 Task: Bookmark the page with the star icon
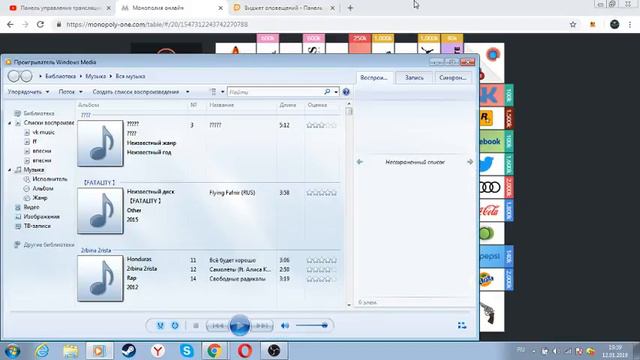click(x=573, y=24)
